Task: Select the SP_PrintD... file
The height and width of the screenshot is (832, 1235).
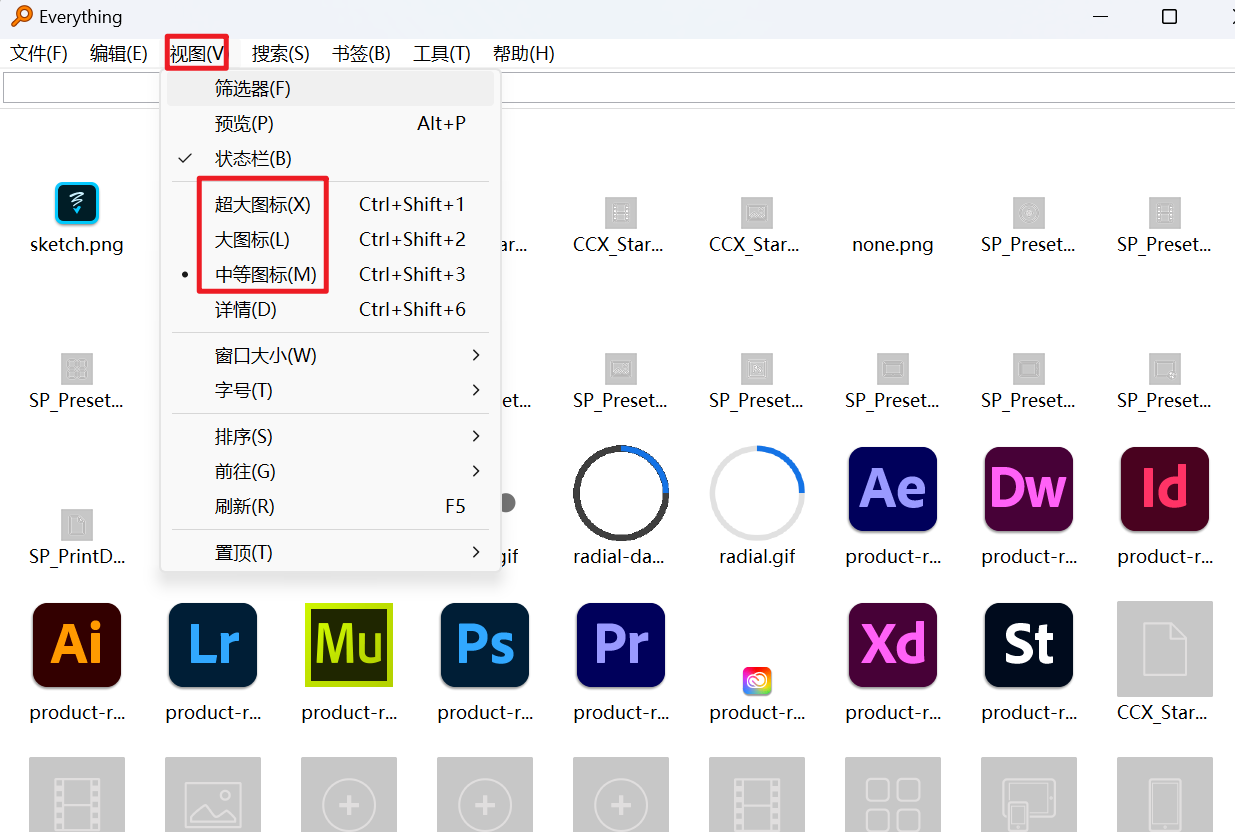Action: click(x=77, y=524)
